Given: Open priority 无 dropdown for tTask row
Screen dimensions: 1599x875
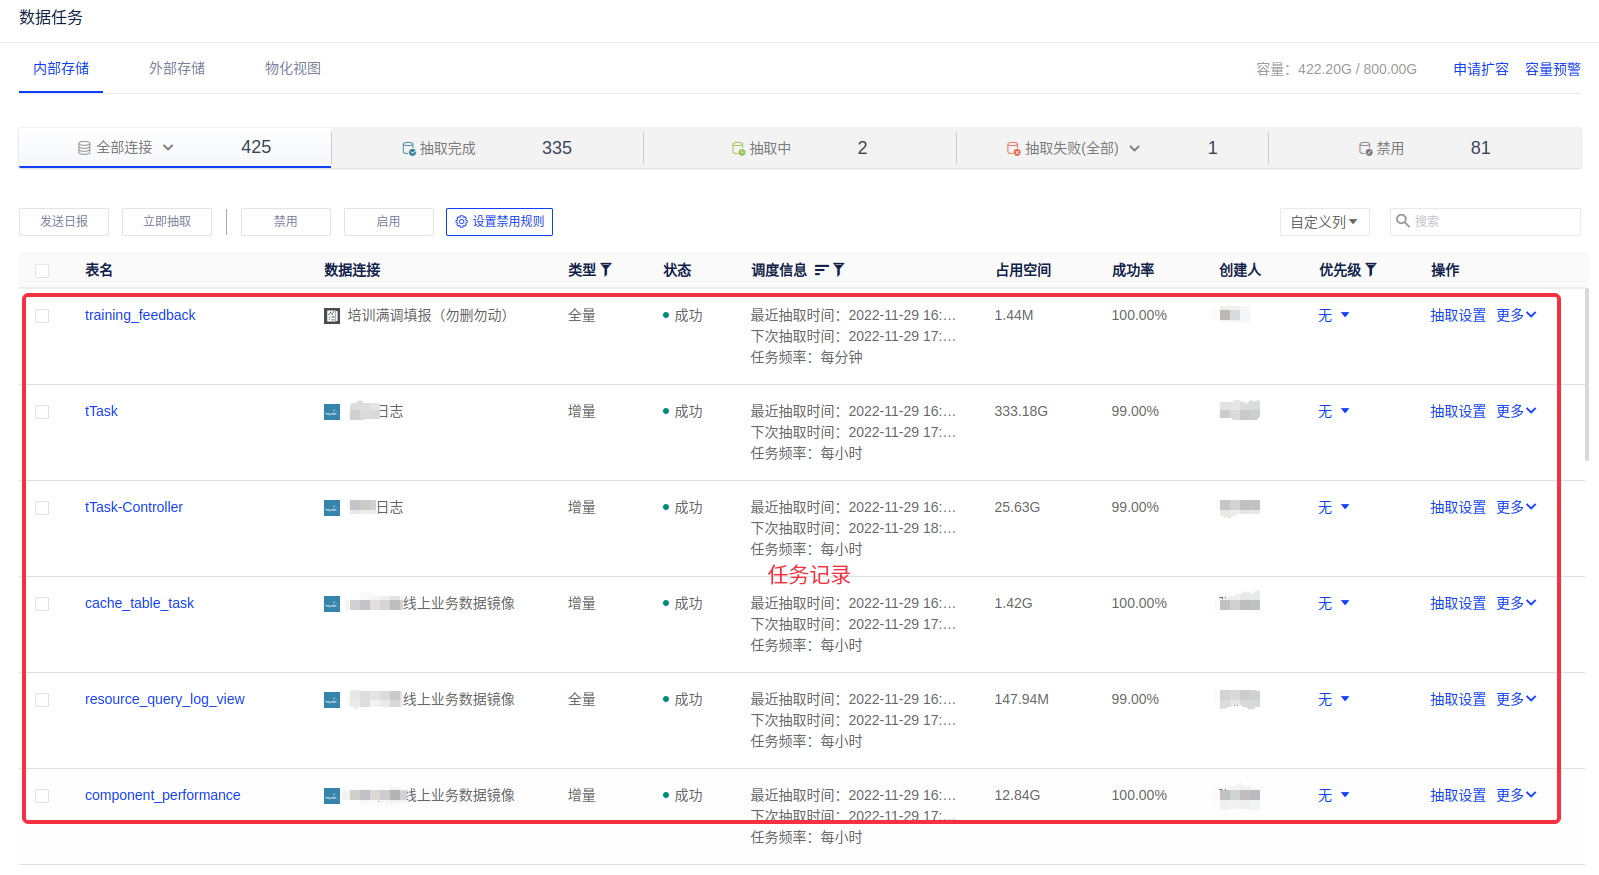Looking at the screenshot, I should point(1333,411).
